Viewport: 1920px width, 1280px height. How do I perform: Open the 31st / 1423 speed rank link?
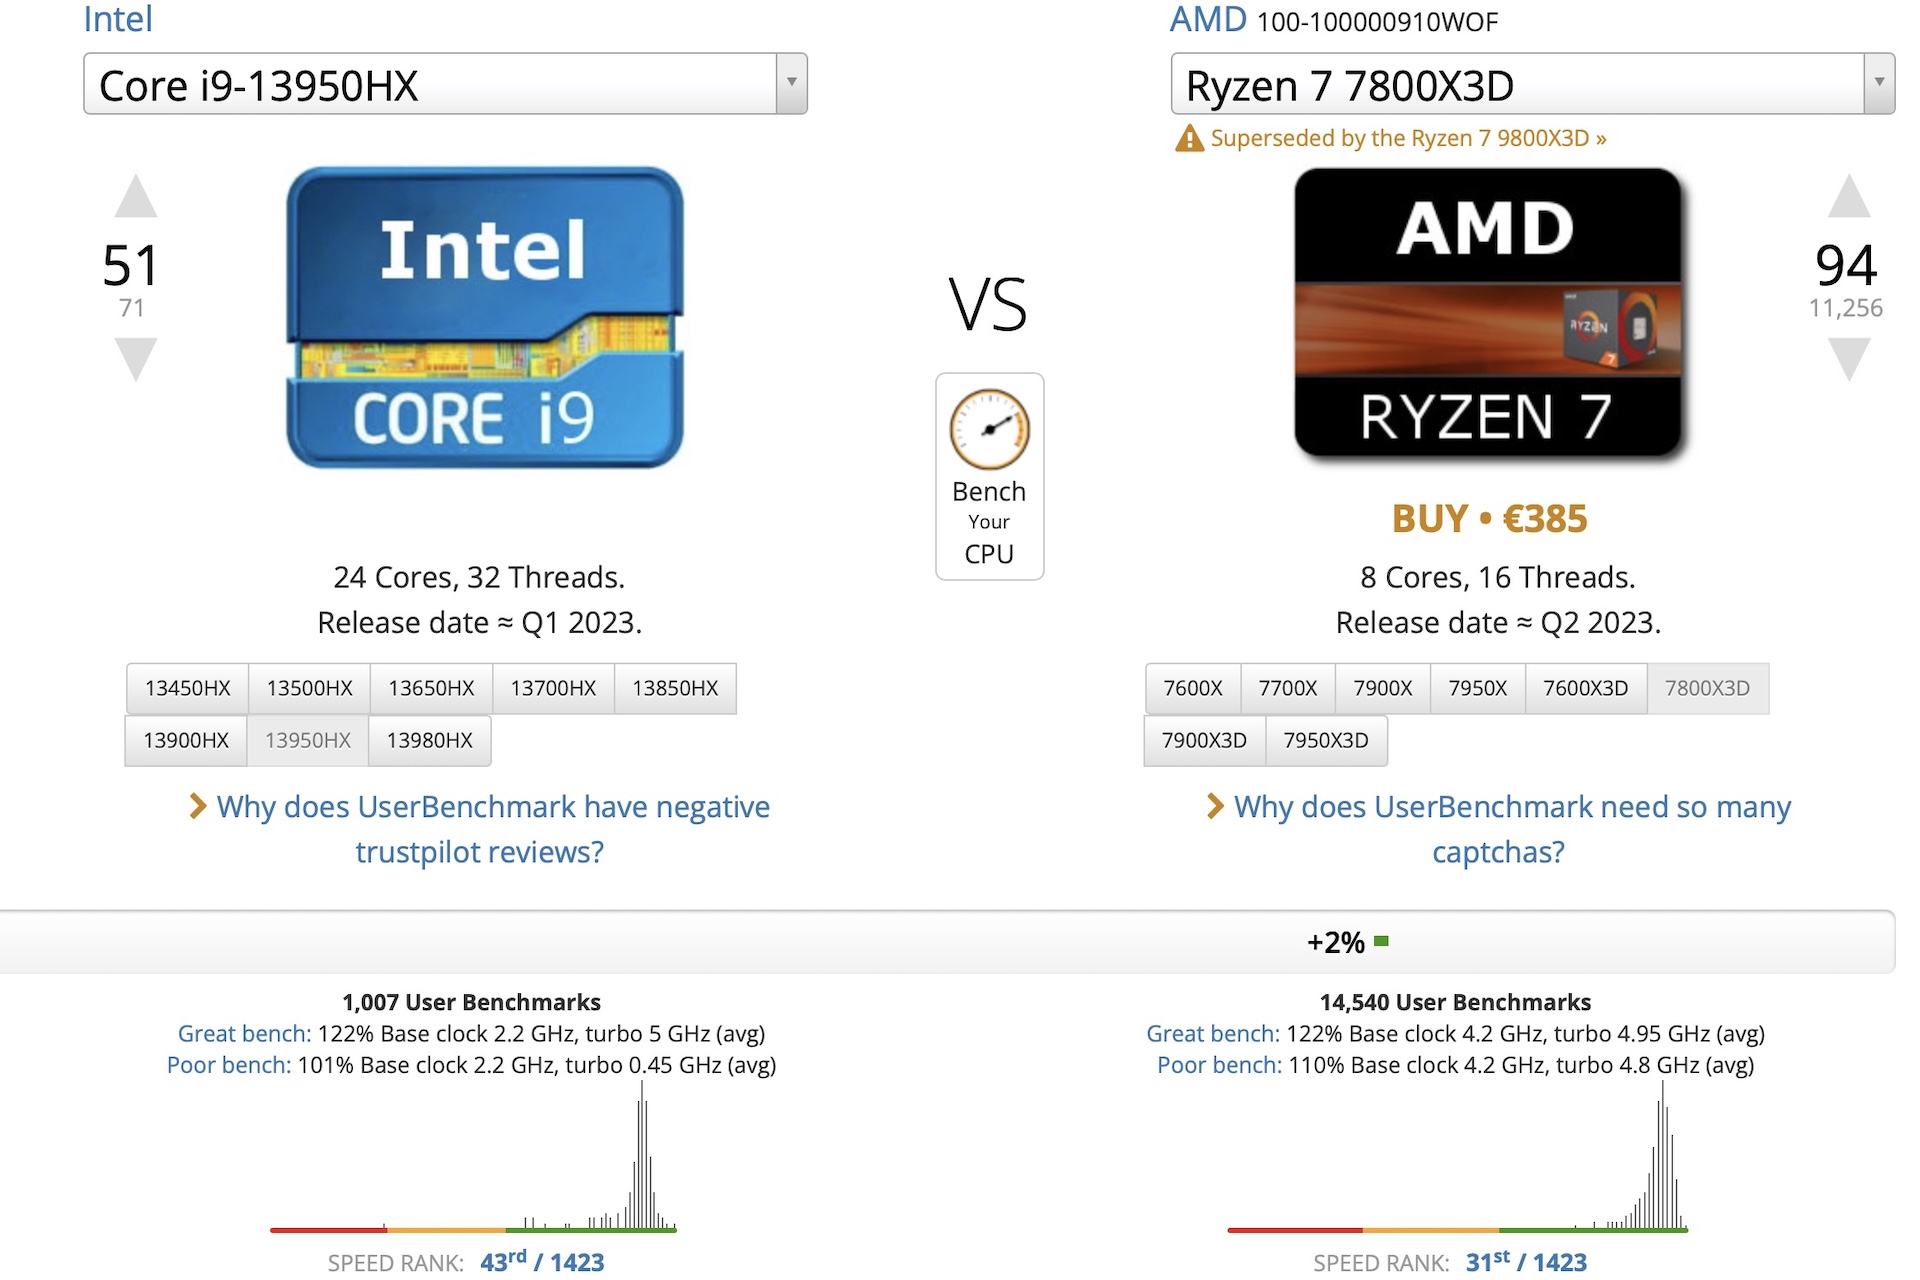(1526, 1262)
